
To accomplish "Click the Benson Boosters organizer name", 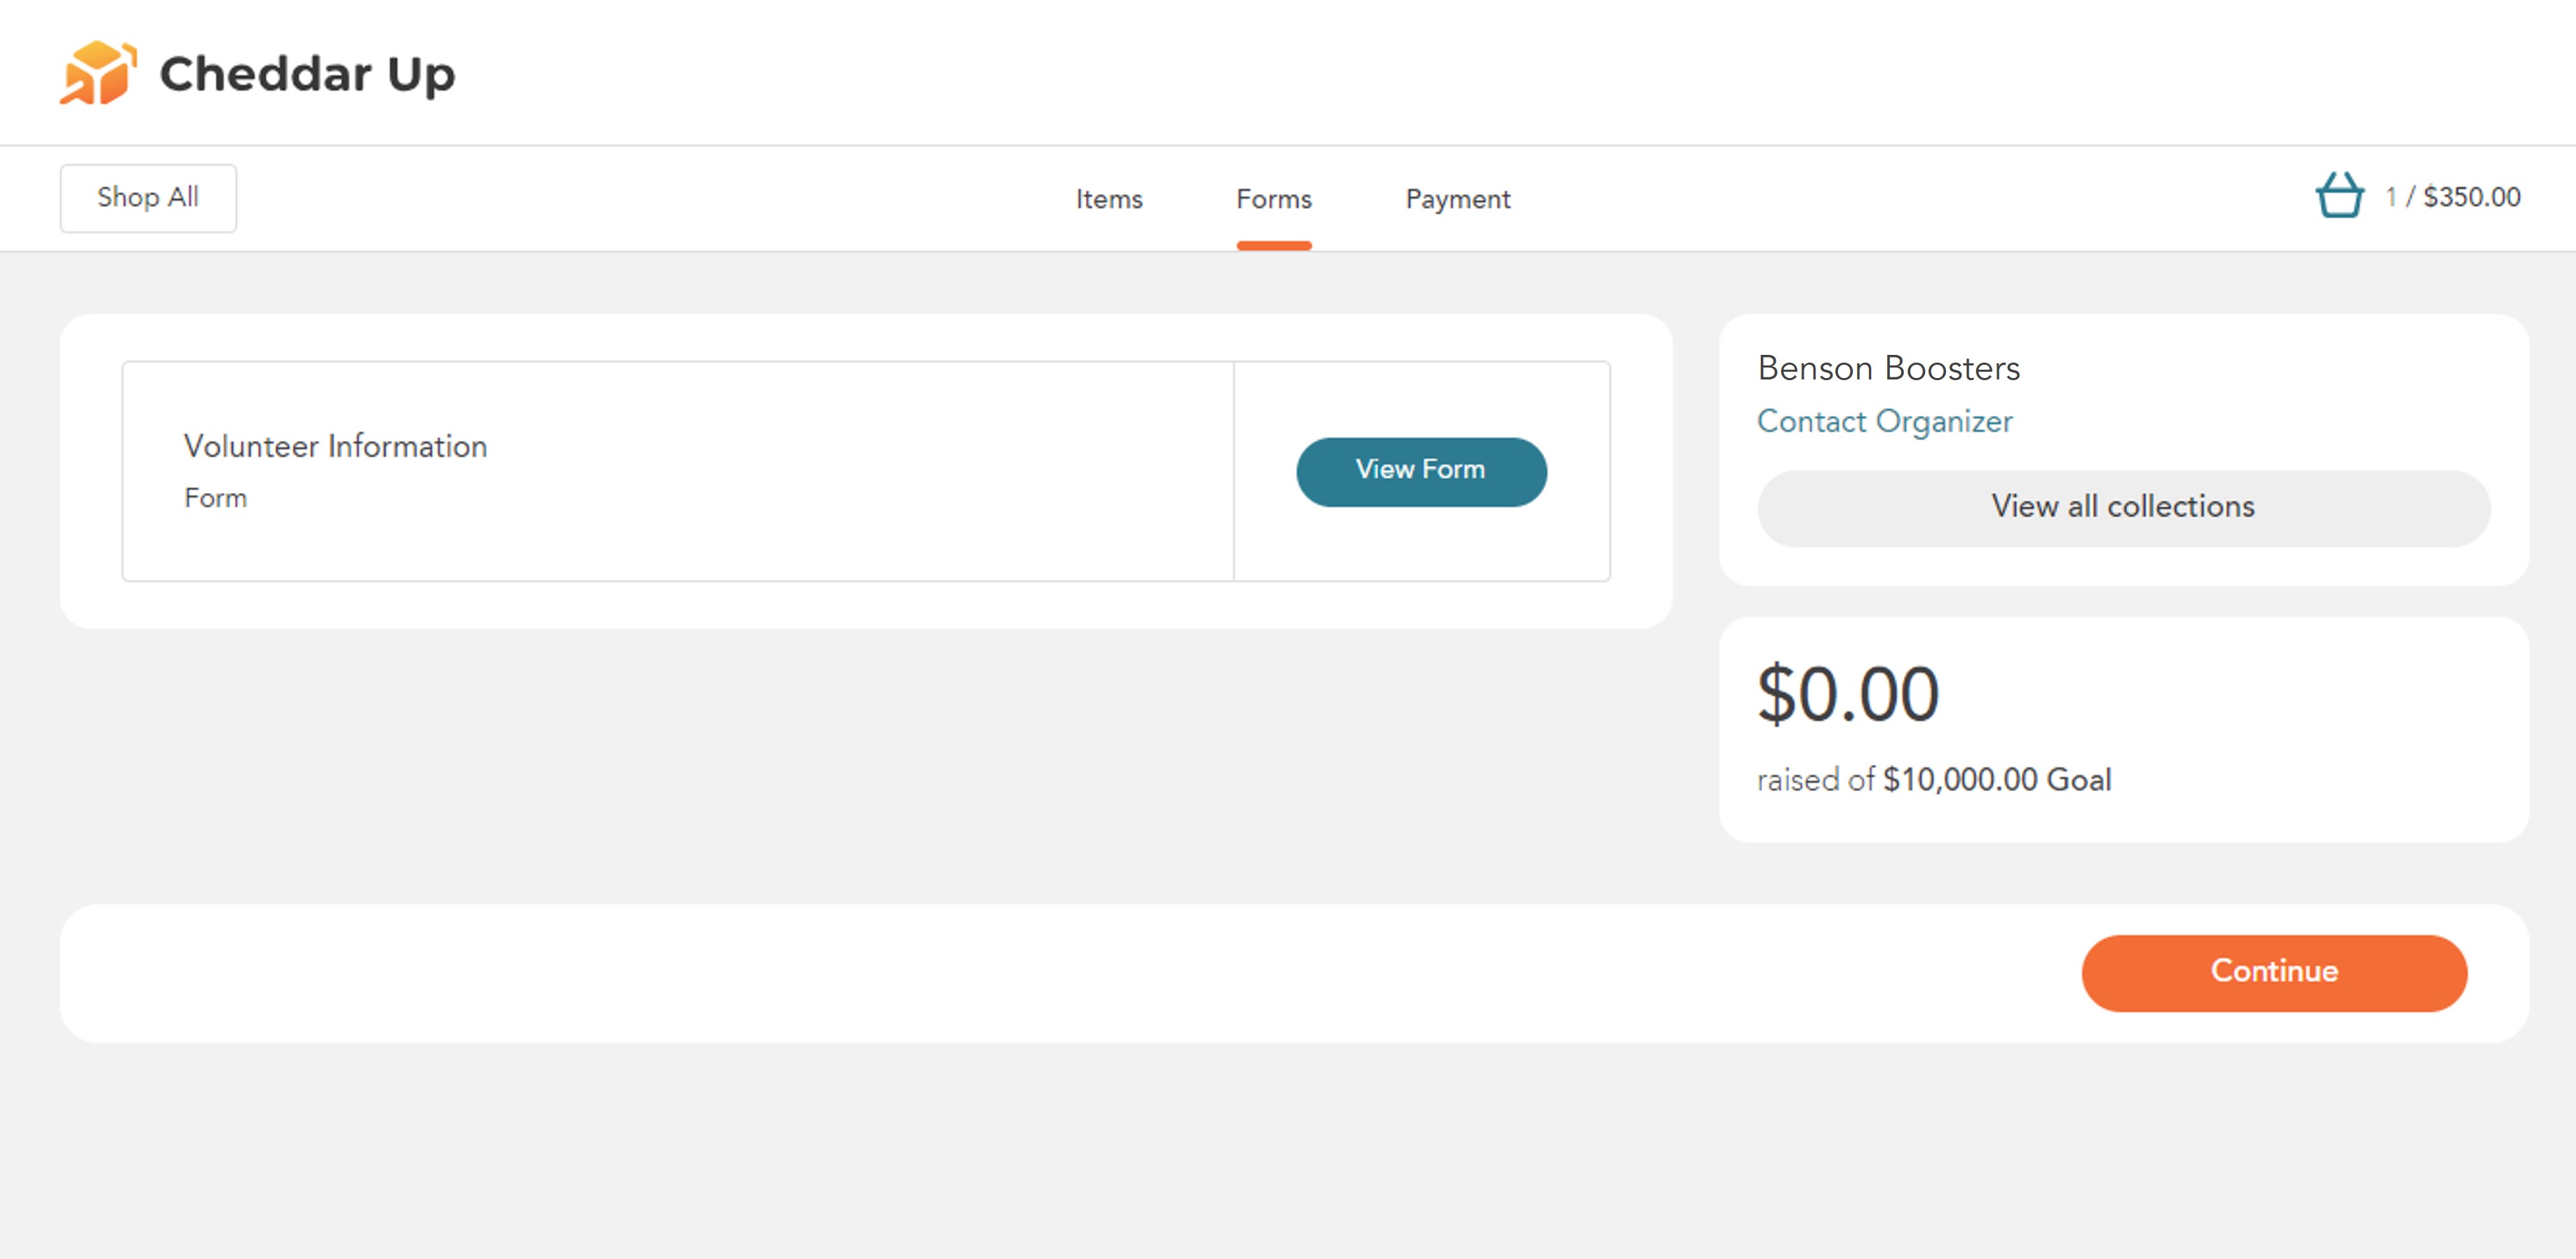I will 1888,368.
